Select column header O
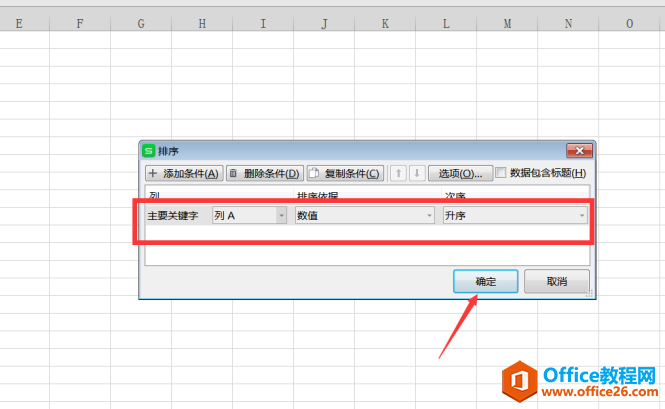This screenshot has height=409, width=665. [630, 24]
